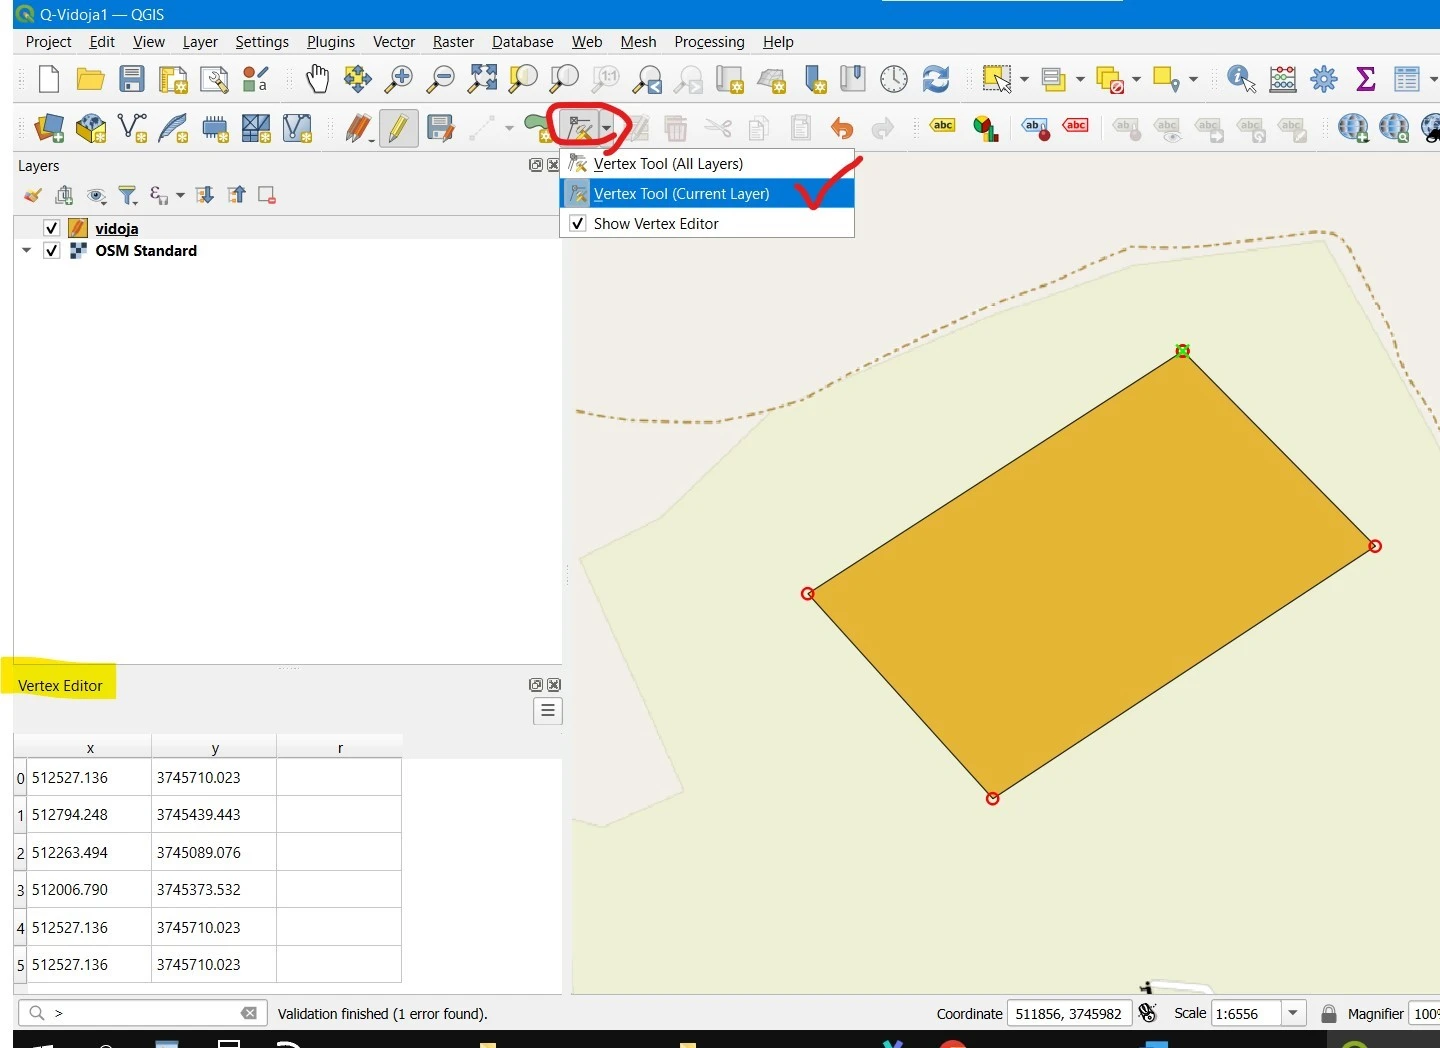1440x1048 pixels.
Task: Open the Processing Toolbox gear icon
Action: coord(1324,79)
